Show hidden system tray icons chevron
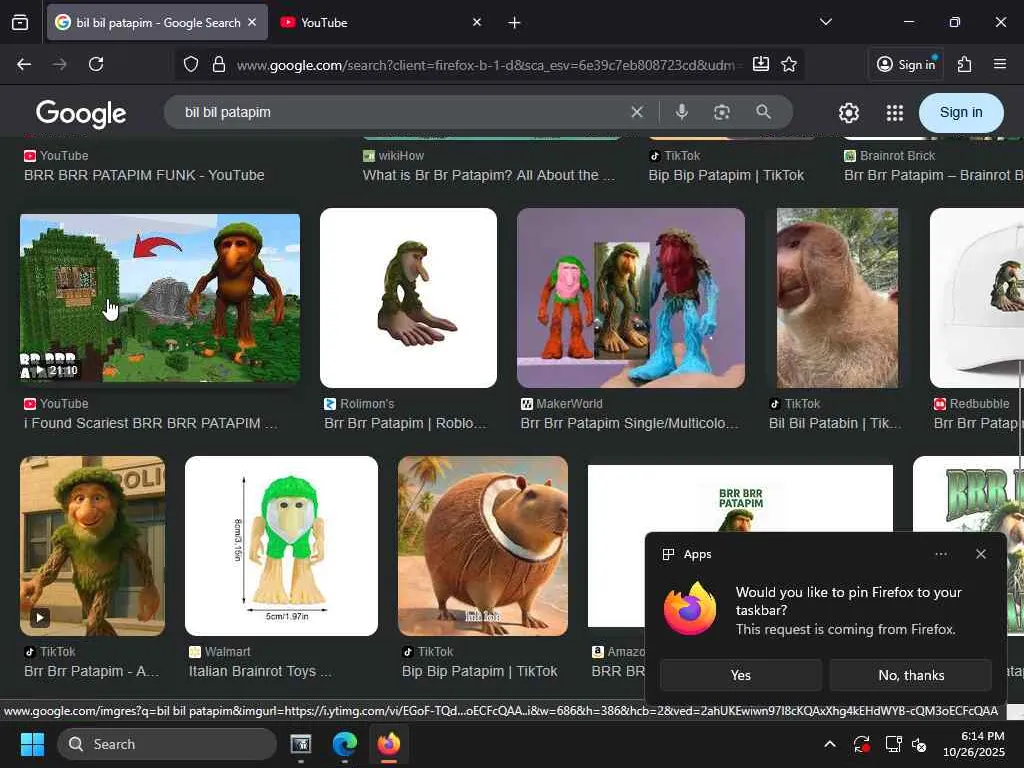This screenshot has height=768, width=1024. click(x=829, y=744)
